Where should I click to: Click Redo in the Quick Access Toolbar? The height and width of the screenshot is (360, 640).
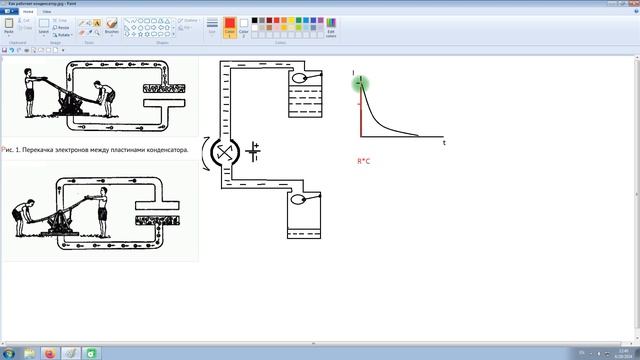(19, 50)
